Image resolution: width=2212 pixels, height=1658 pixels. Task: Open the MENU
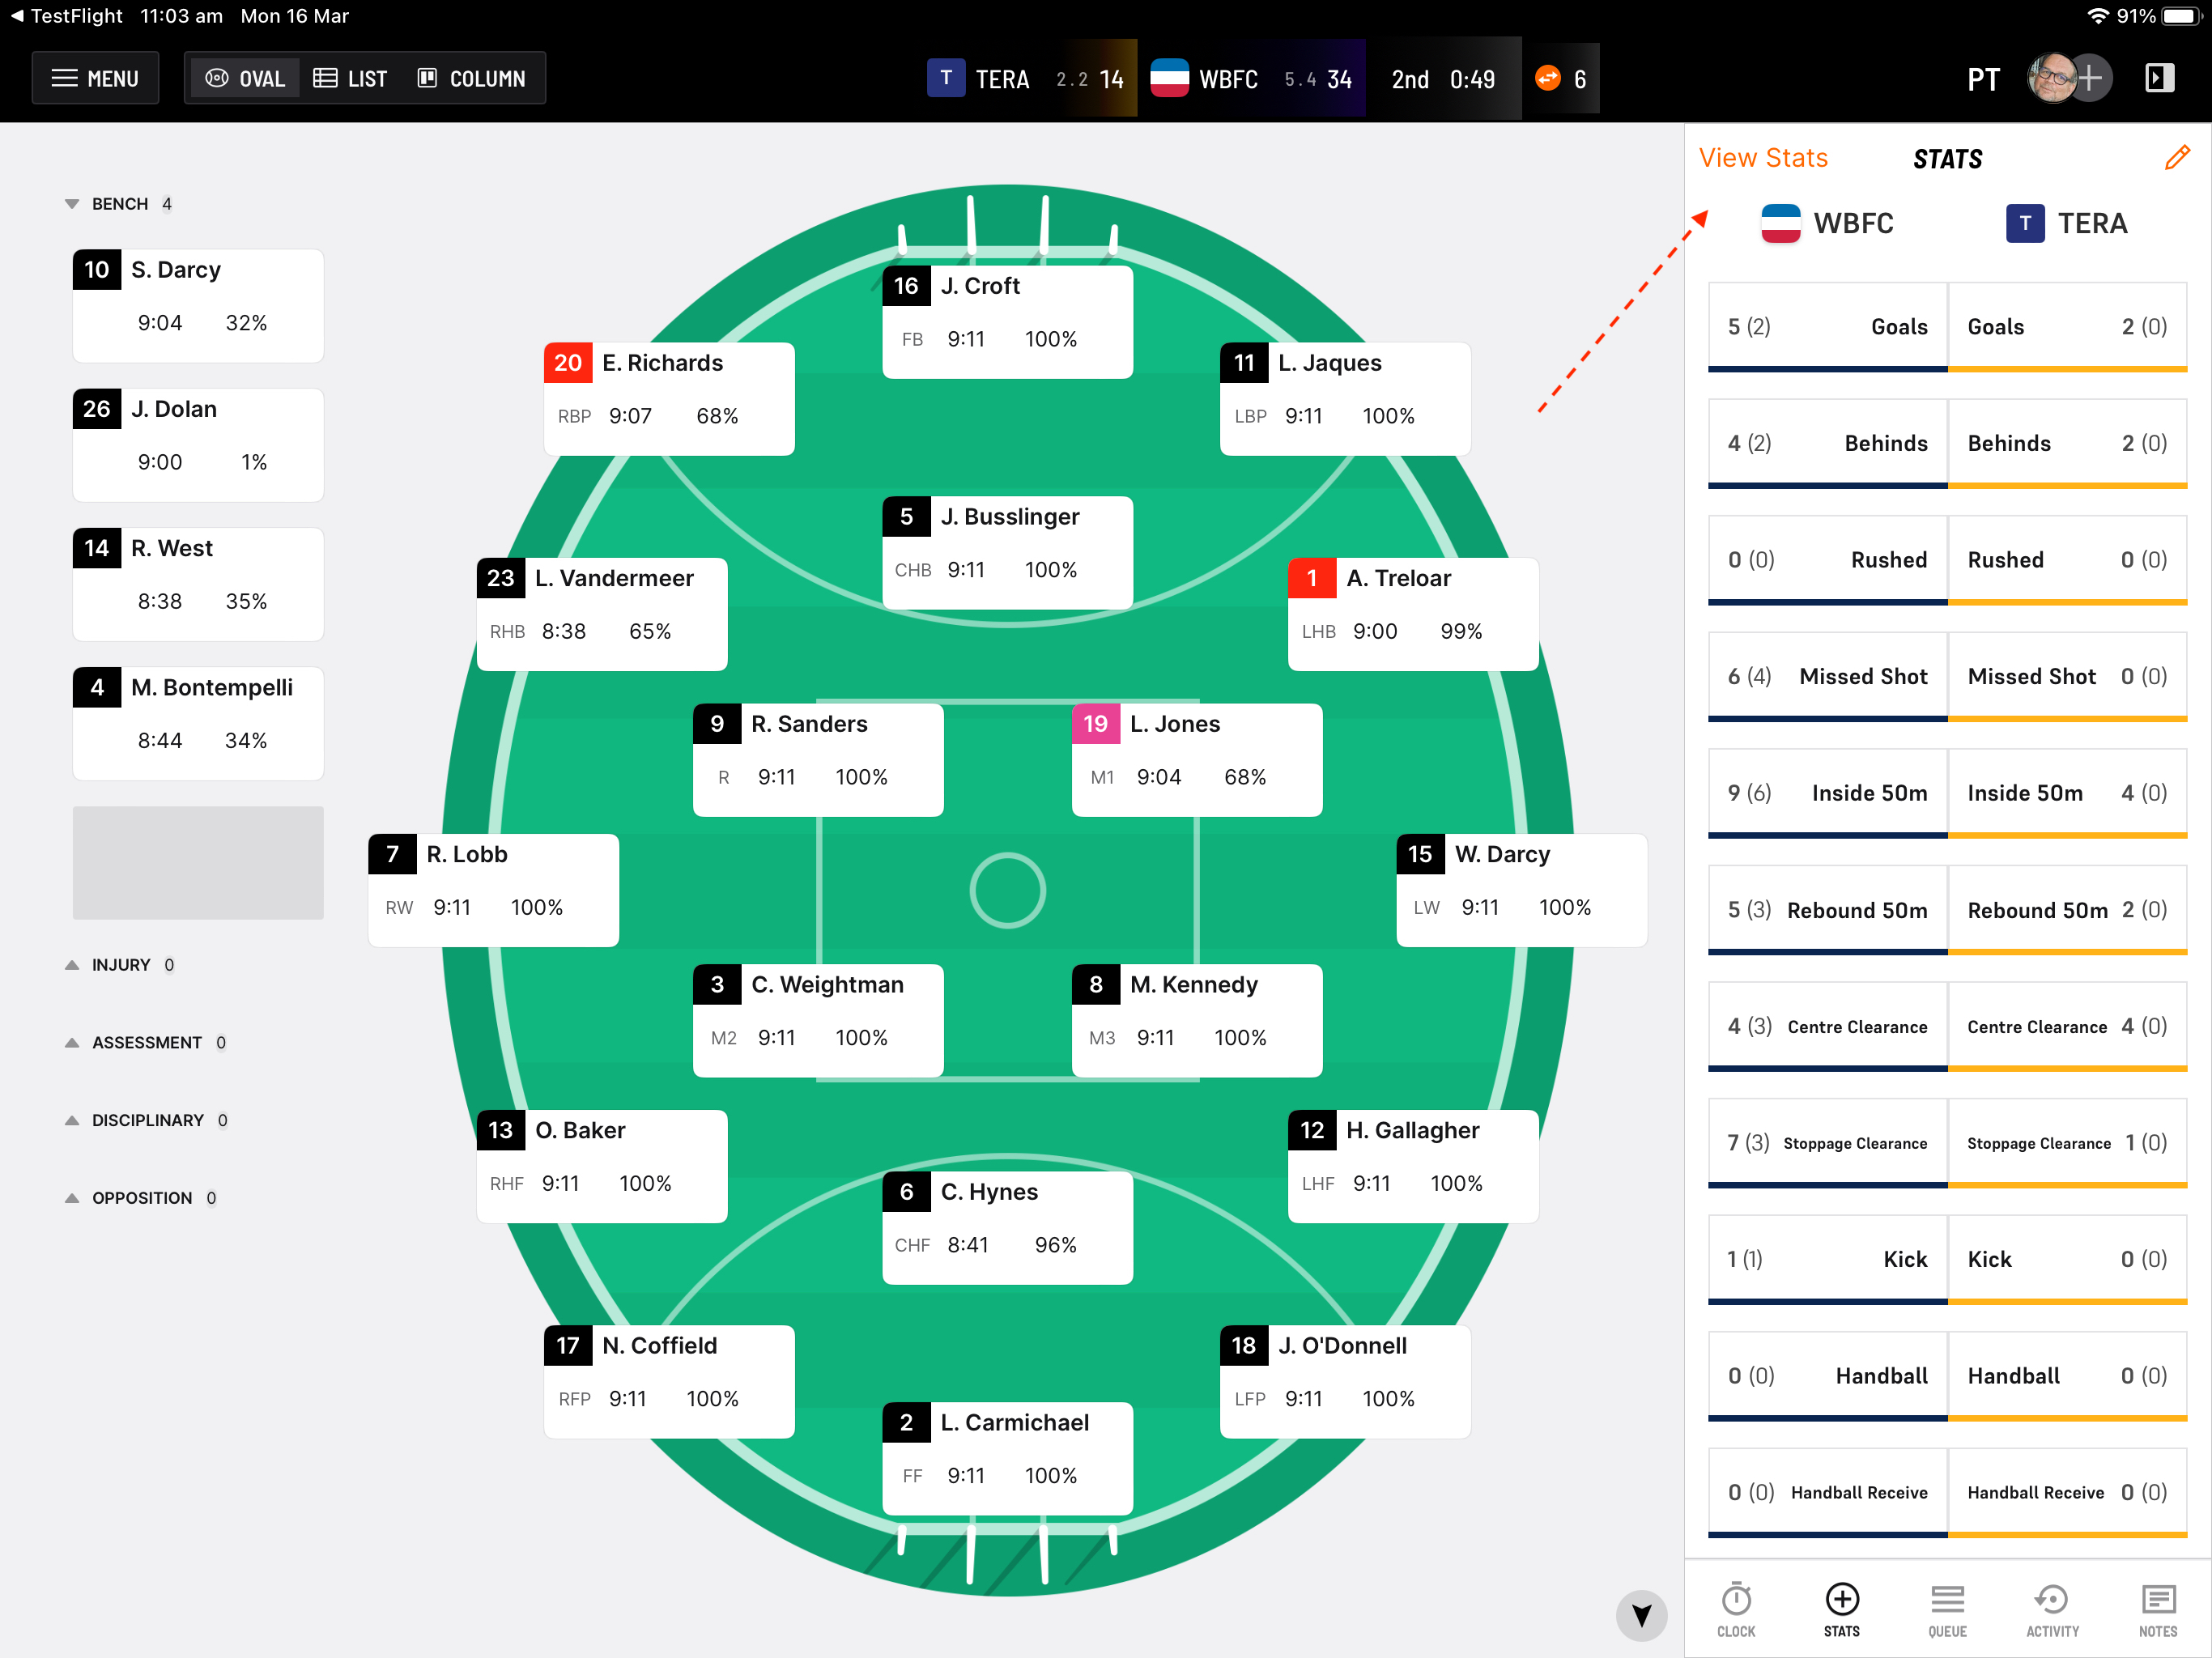pyautogui.click(x=95, y=79)
